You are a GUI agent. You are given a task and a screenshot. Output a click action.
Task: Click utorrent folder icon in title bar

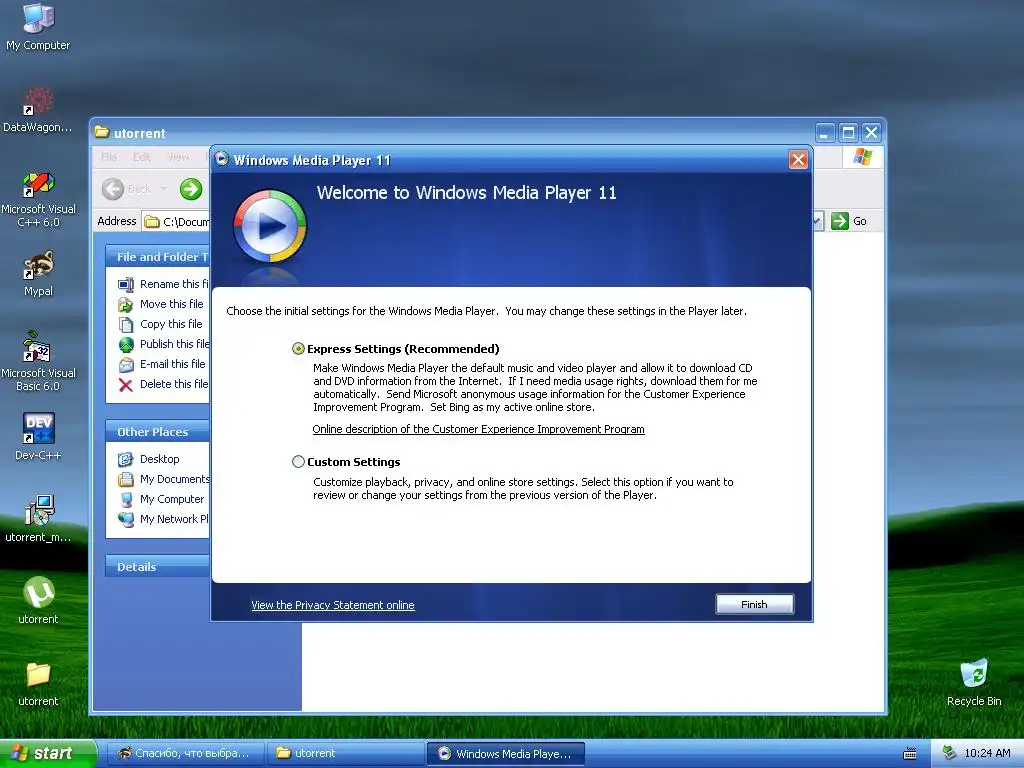tap(102, 133)
